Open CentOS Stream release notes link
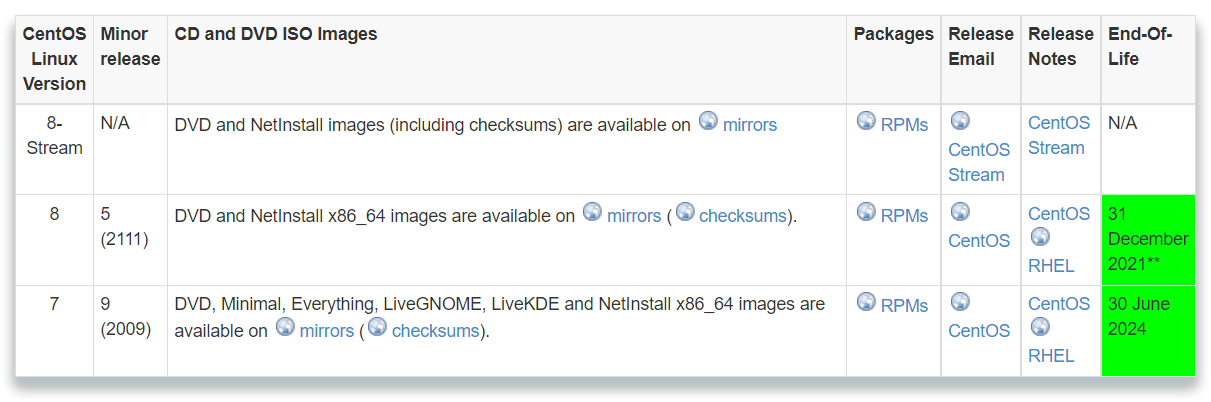Viewport: 1211px width, 402px height. [x=1059, y=135]
